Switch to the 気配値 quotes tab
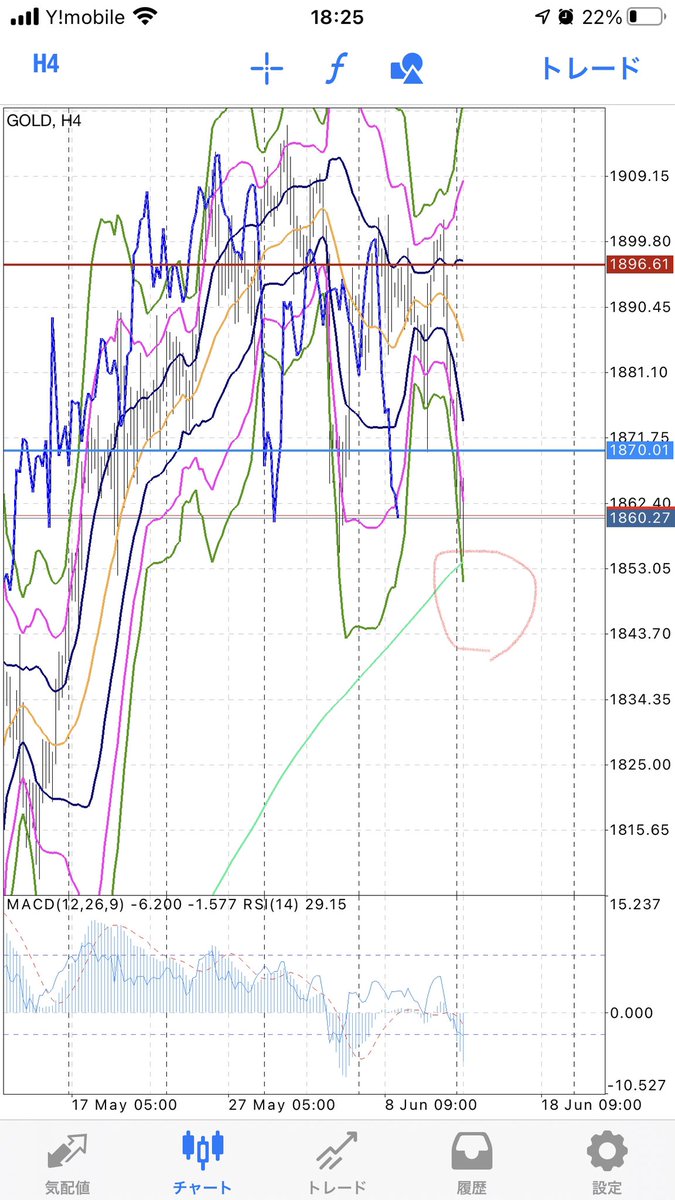This screenshot has width=675, height=1200. 66,1162
